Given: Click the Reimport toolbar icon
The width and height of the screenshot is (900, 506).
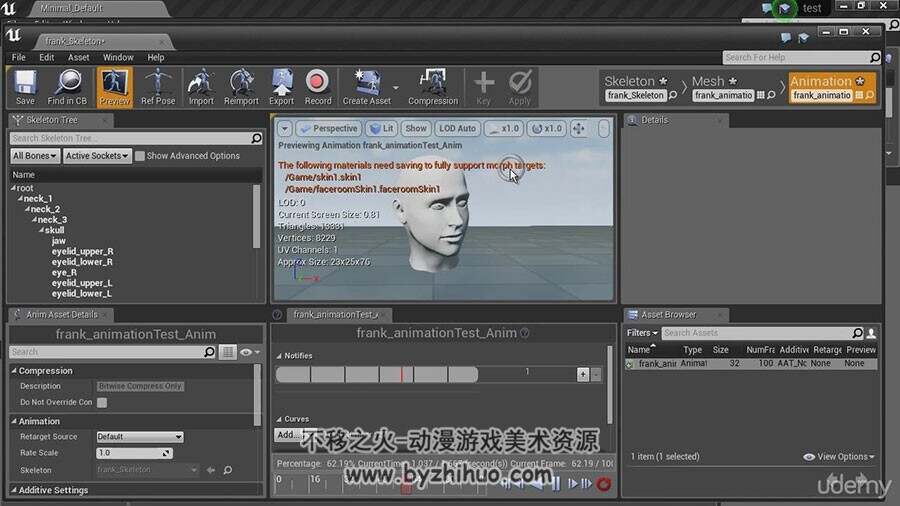Looking at the screenshot, I should point(241,87).
